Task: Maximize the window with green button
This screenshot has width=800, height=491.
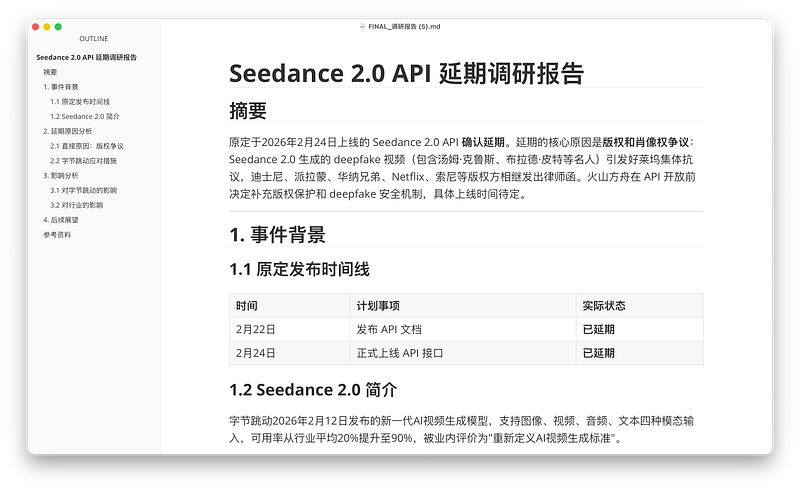Action: pyautogui.click(x=58, y=27)
